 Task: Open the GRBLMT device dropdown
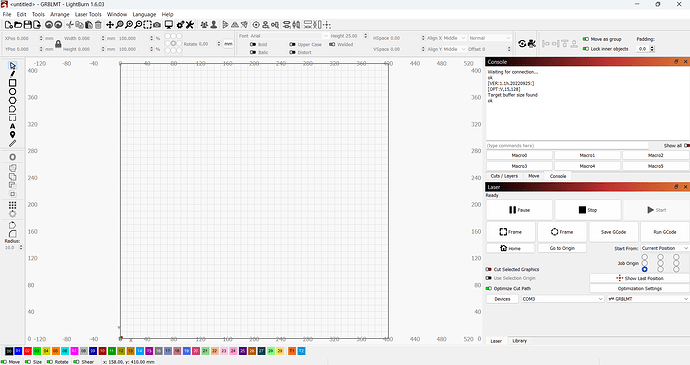(648, 299)
